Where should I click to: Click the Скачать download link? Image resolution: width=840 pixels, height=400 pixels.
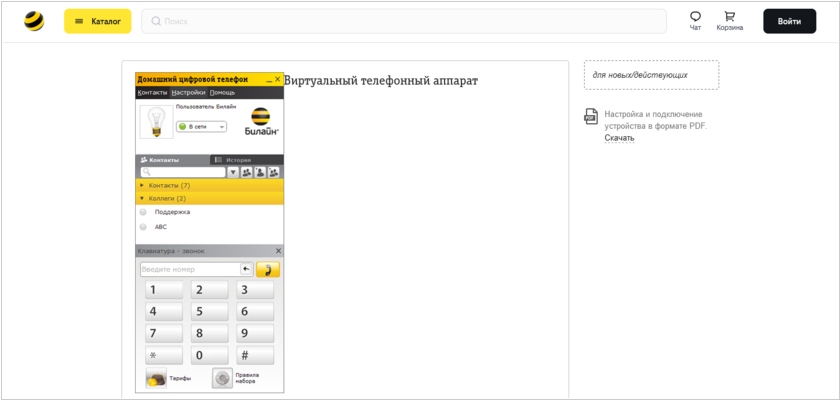pyautogui.click(x=619, y=138)
